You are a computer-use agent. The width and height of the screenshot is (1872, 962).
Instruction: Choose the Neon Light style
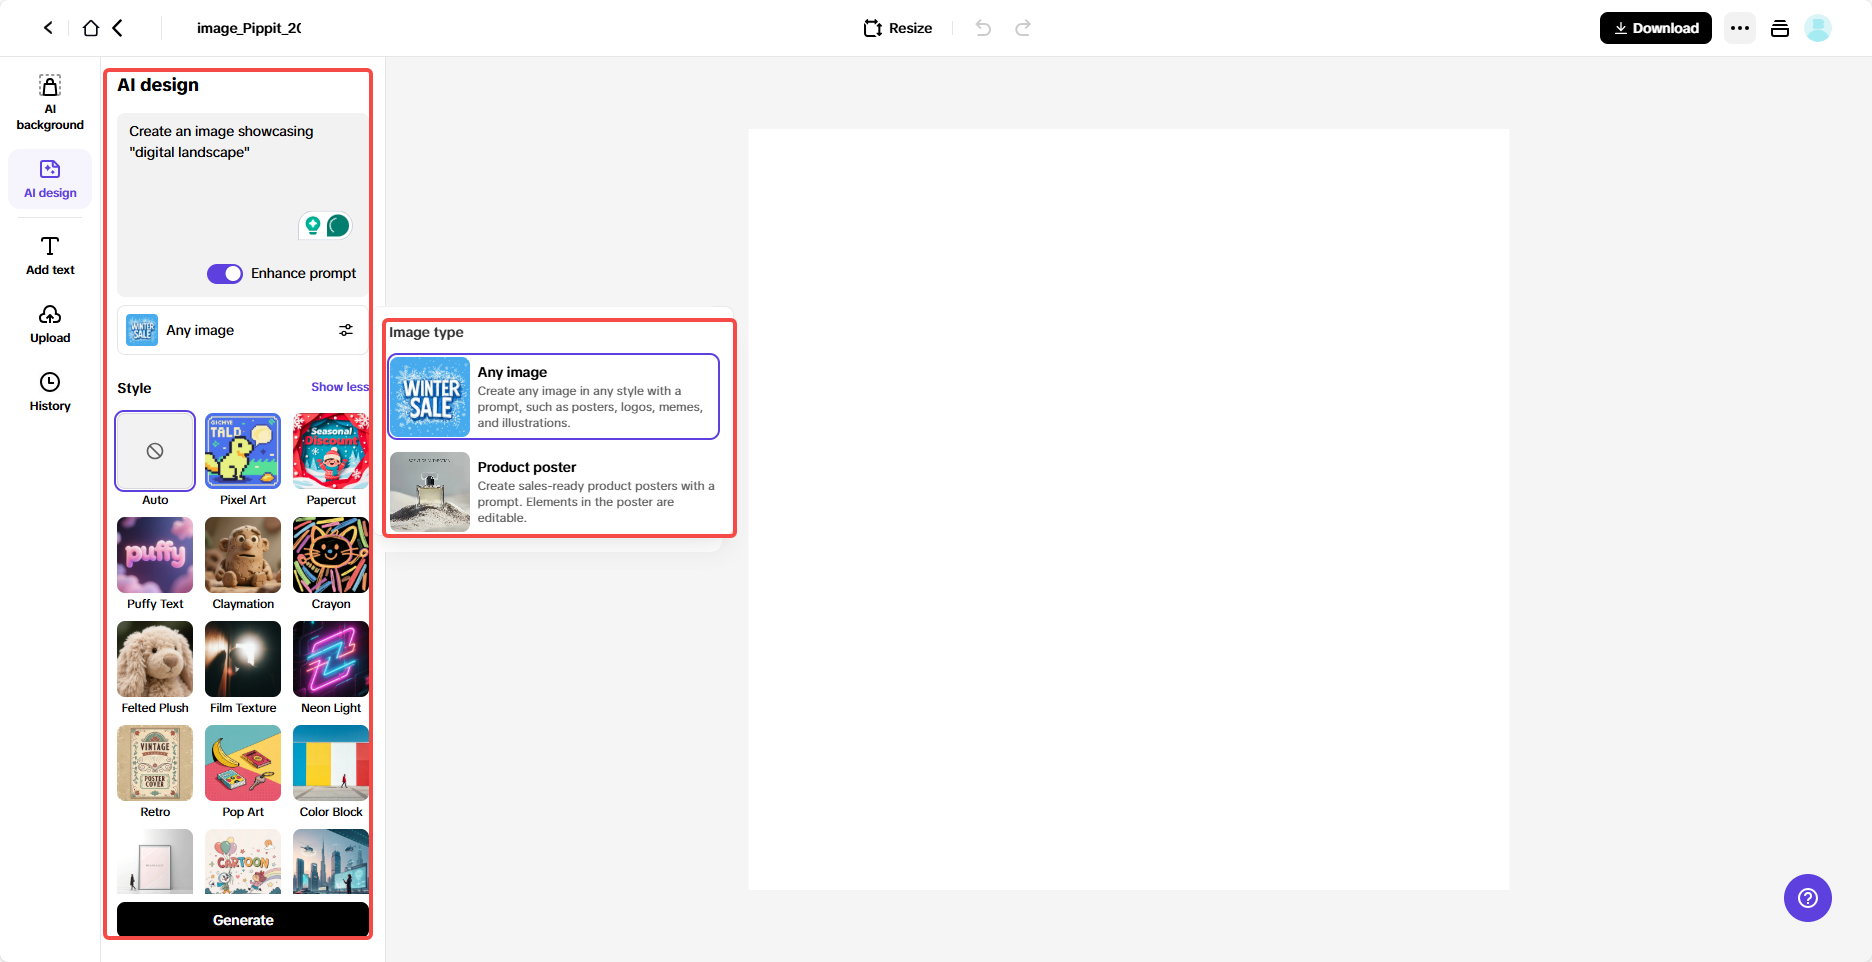(x=330, y=659)
